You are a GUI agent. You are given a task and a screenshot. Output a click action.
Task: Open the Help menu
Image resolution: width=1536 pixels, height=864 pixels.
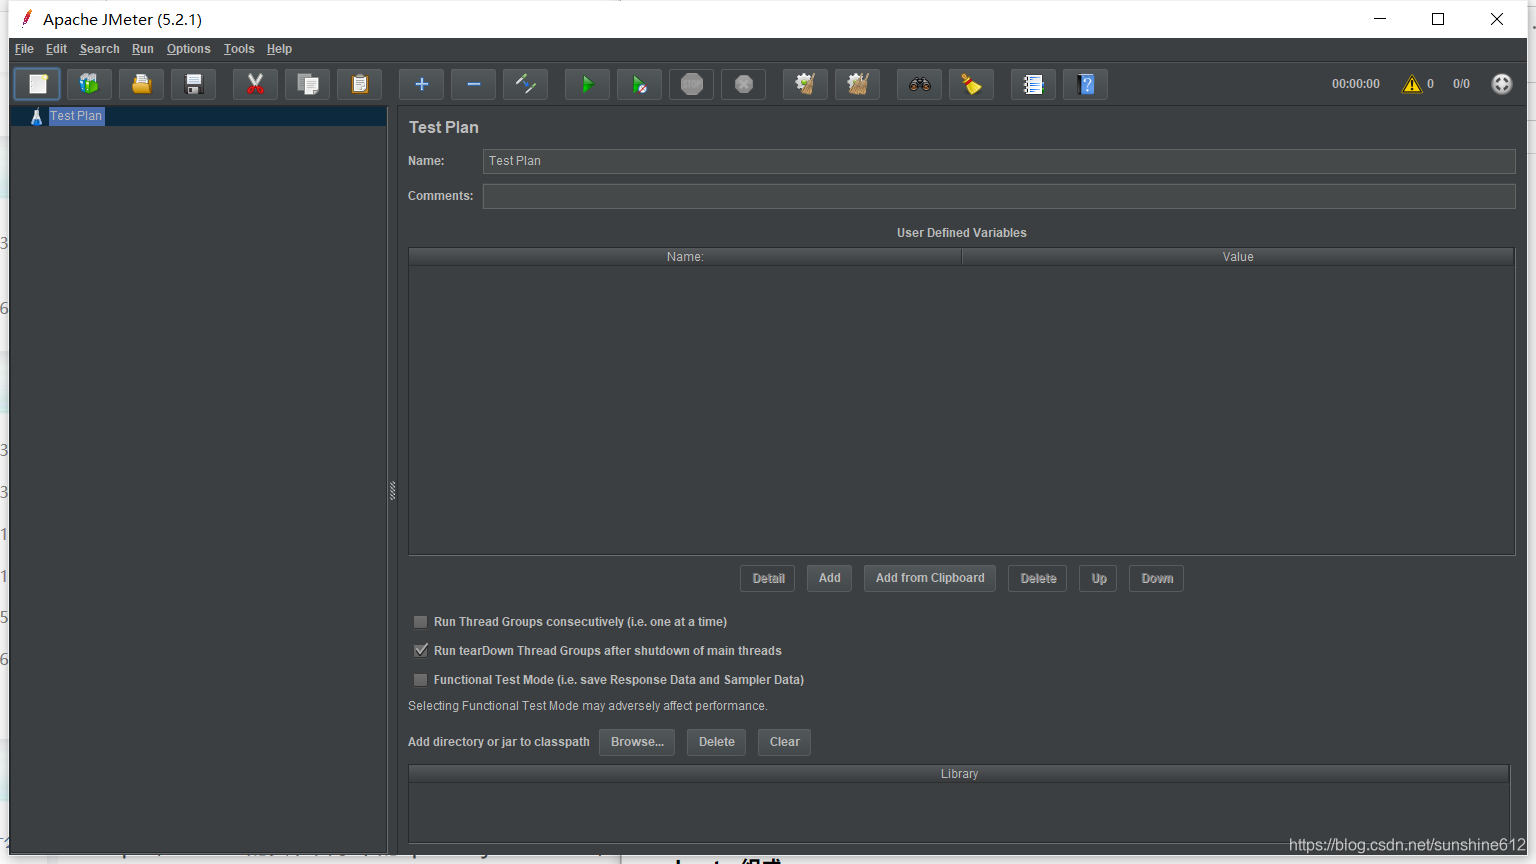click(x=279, y=49)
